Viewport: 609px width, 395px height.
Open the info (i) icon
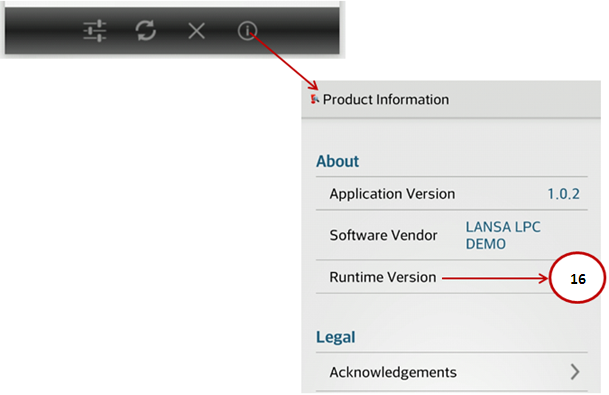pos(247,30)
